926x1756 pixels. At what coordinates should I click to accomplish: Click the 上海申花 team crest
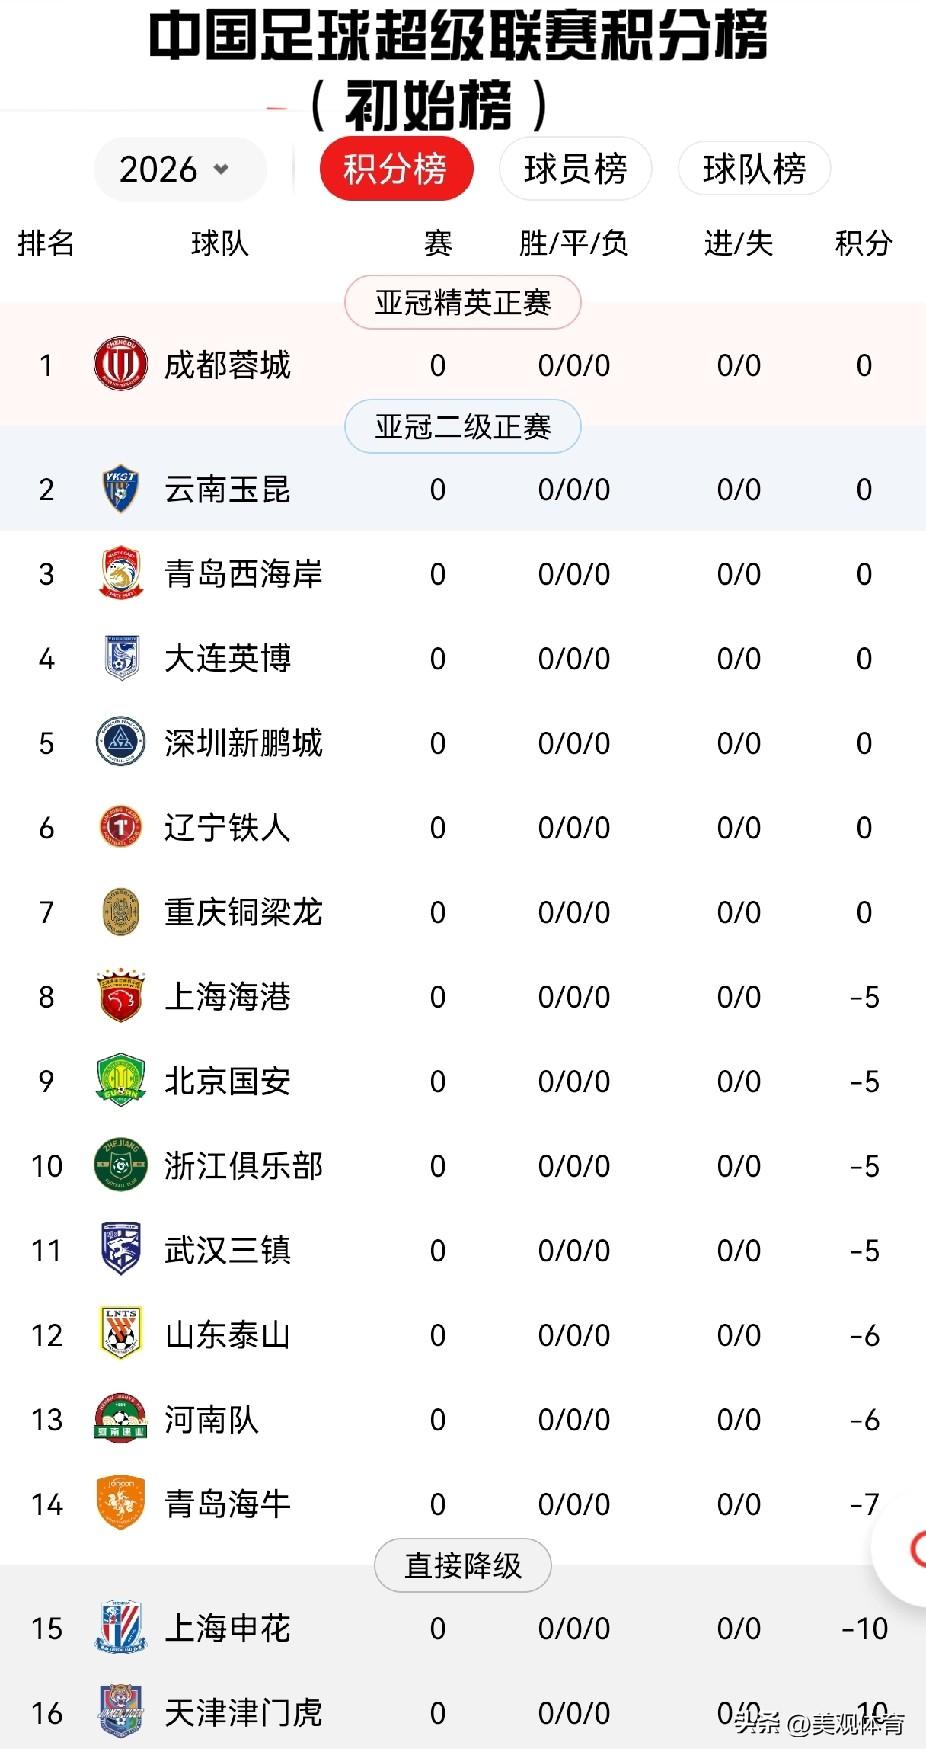coord(121,1627)
